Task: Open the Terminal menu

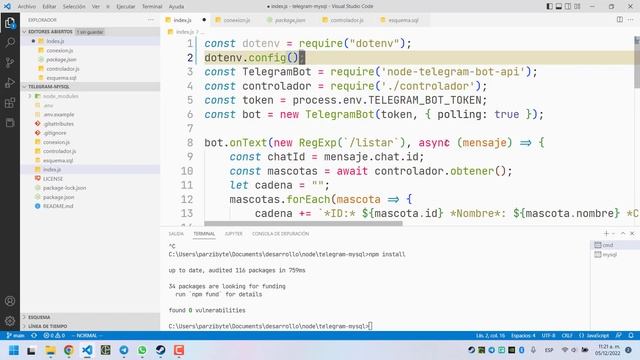Action: tap(152, 7)
